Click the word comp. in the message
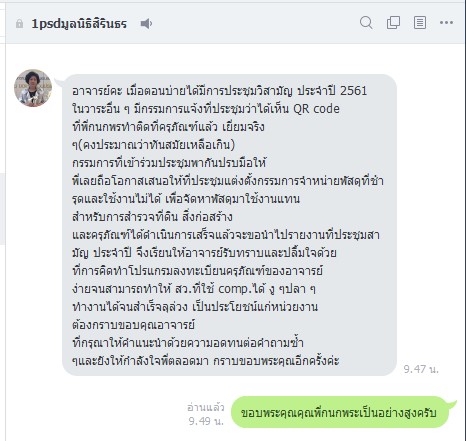The image size is (466, 441). 234,289
